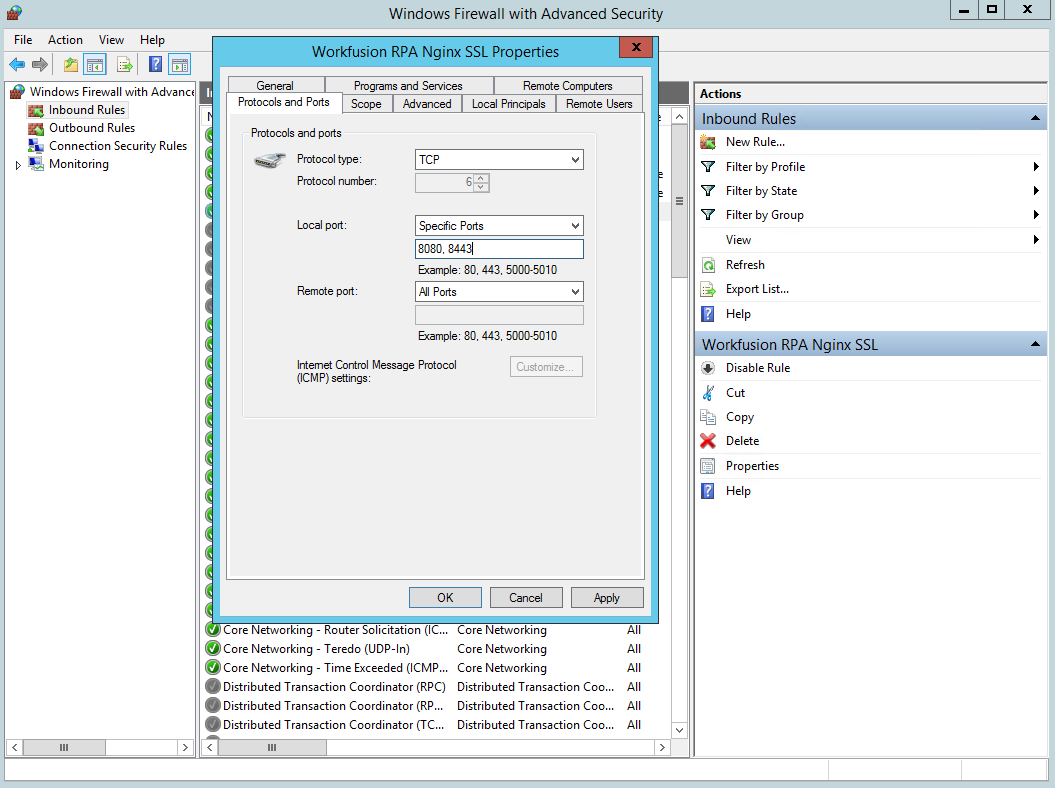Open the File menu
This screenshot has height=788, width=1055.
[23, 40]
